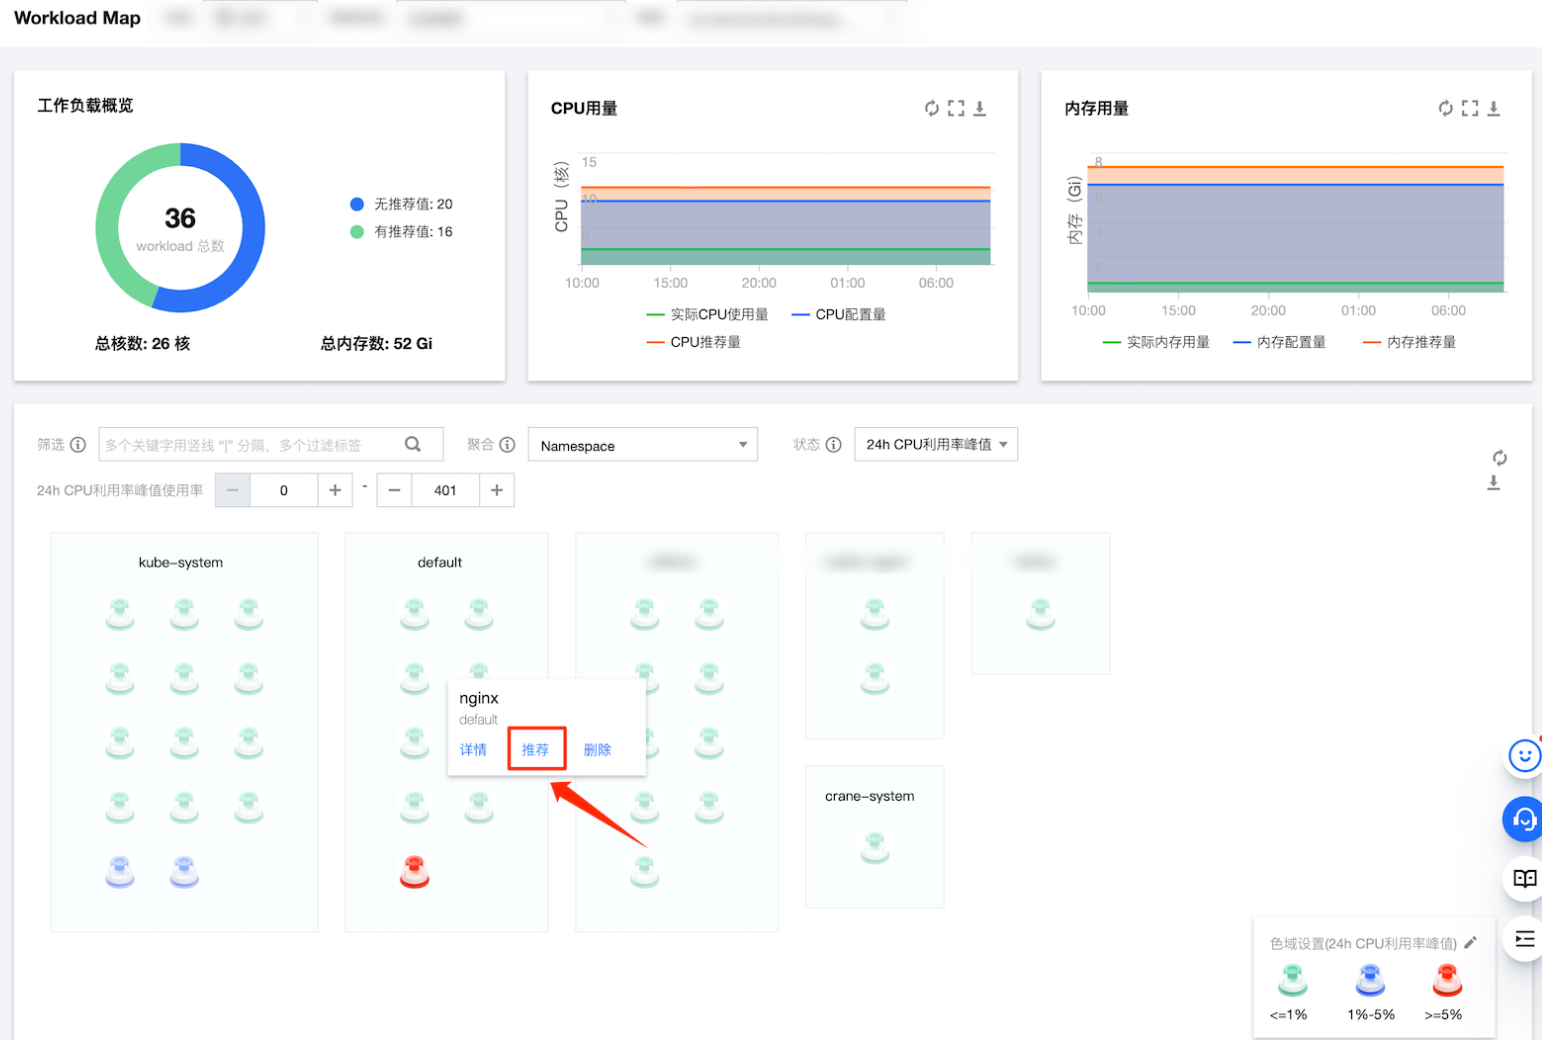1542x1040 pixels.
Task: Refresh the 内存用量 chart
Action: click(x=1445, y=108)
